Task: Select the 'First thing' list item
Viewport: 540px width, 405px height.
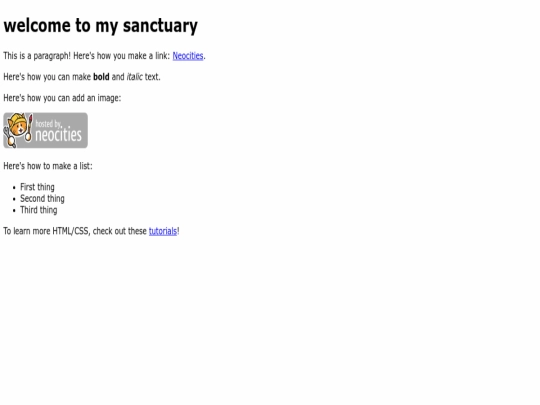Action: (x=37, y=187)
